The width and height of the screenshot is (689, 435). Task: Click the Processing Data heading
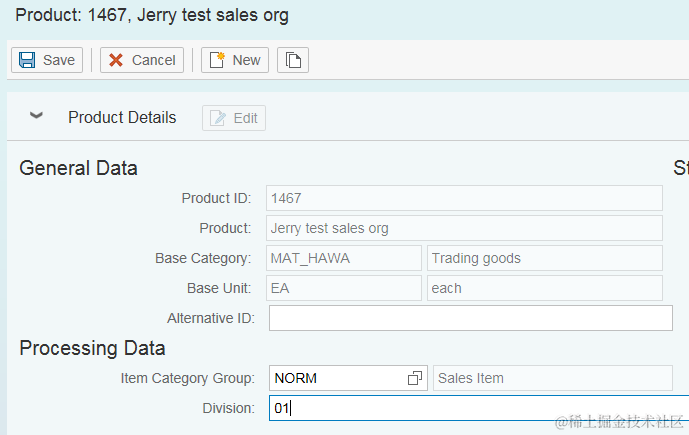point(92,348)
